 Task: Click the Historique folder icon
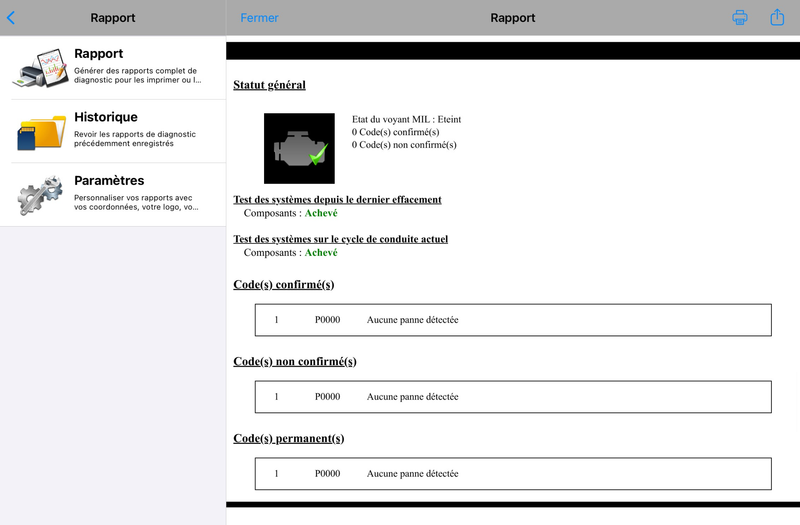point(41,131)
